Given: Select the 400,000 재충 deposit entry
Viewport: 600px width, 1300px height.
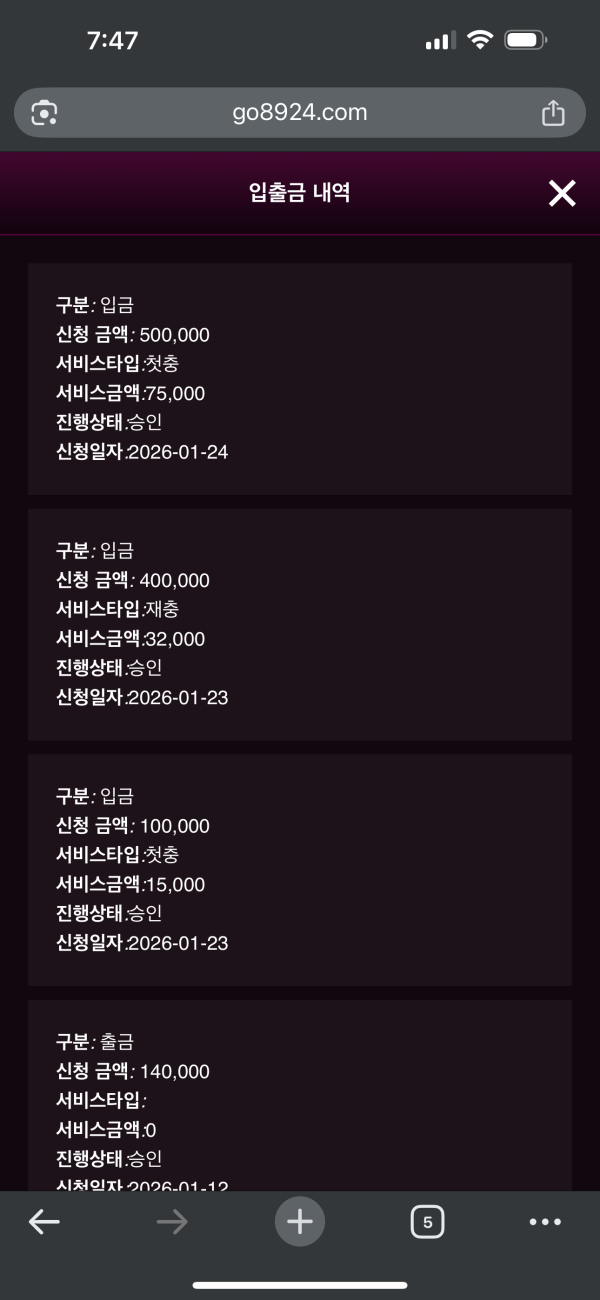Looking at the screenshot, I should pyautogui.click(x=300, y=624).
